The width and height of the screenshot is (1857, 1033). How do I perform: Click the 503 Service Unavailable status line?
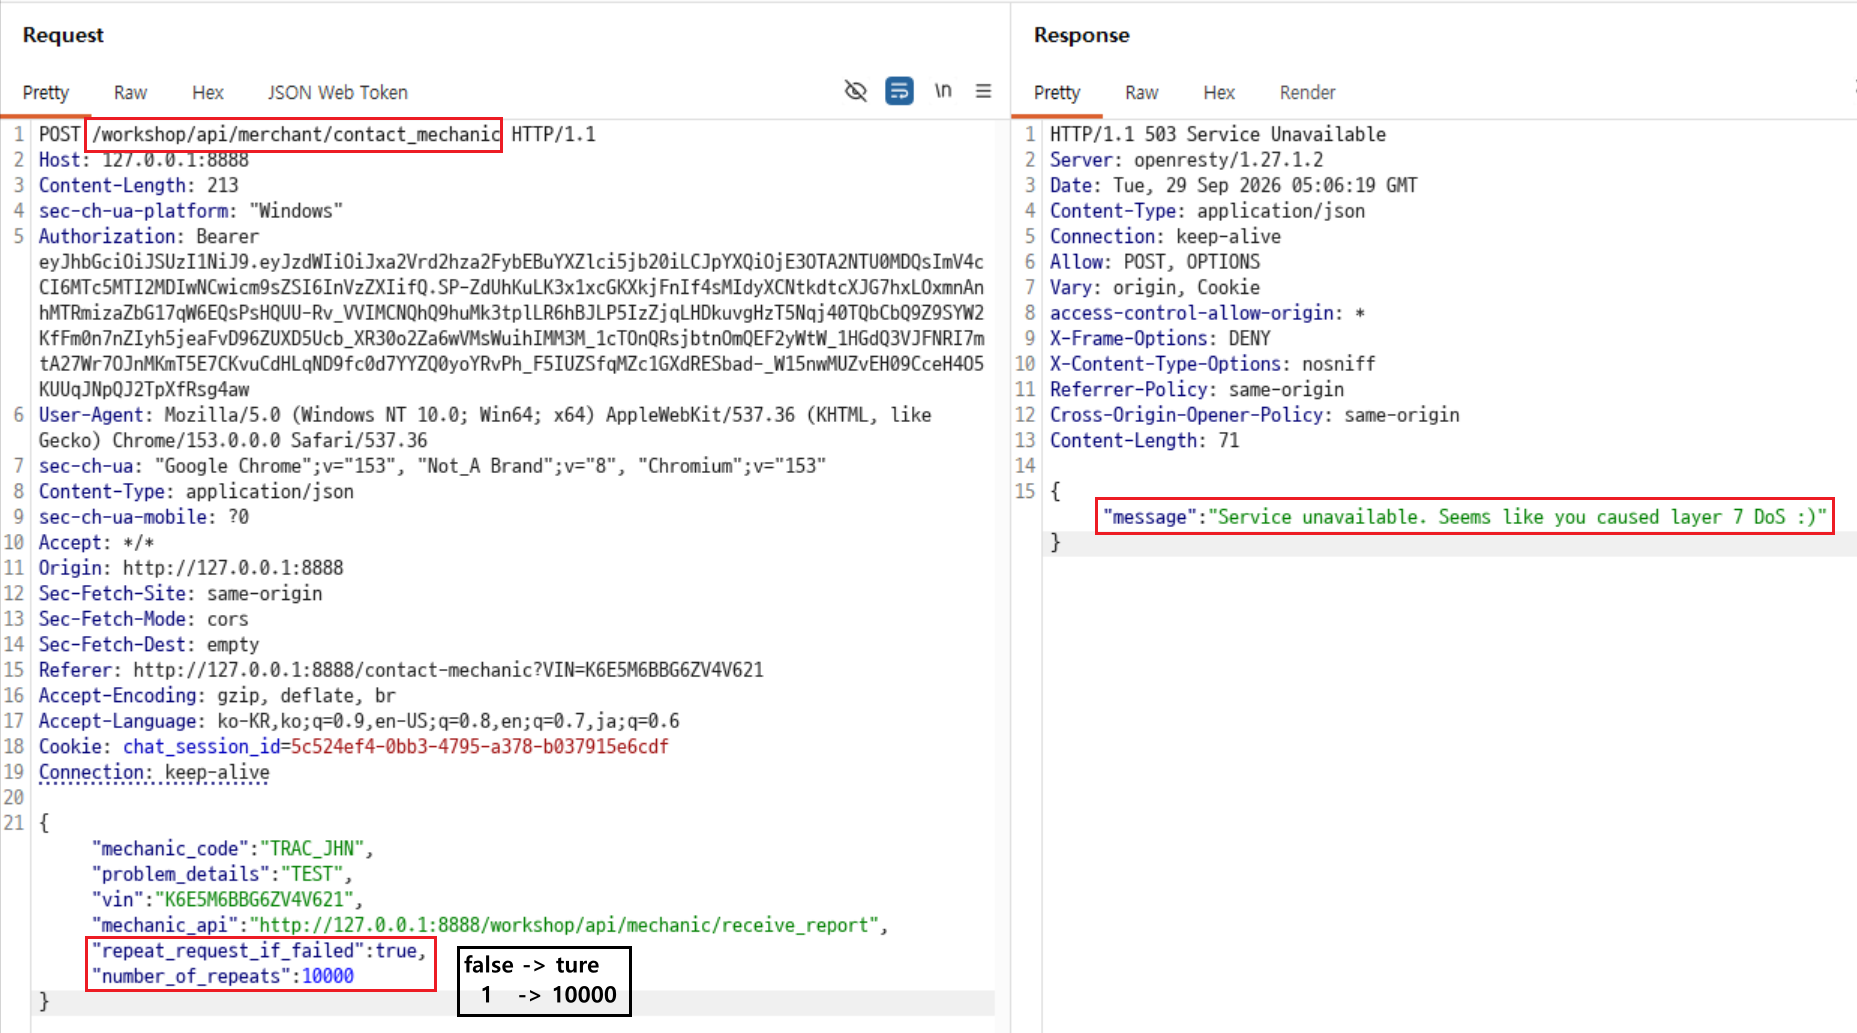(x=1218, y=134)
